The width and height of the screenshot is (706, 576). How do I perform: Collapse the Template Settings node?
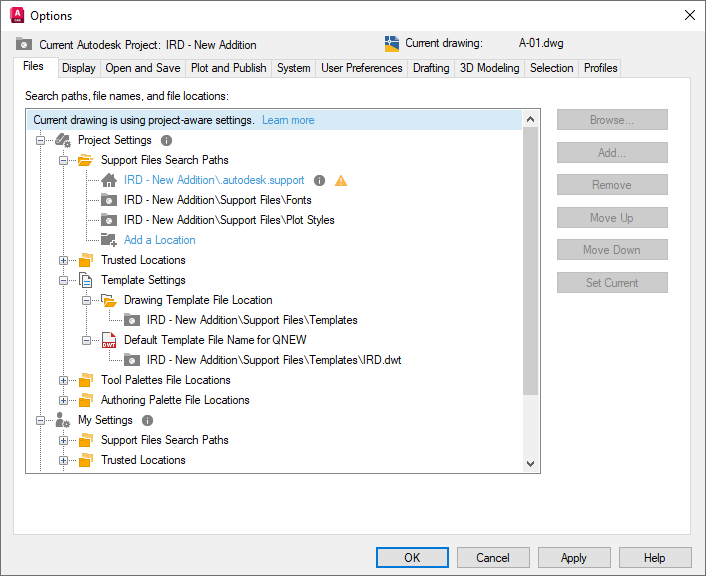63,280
